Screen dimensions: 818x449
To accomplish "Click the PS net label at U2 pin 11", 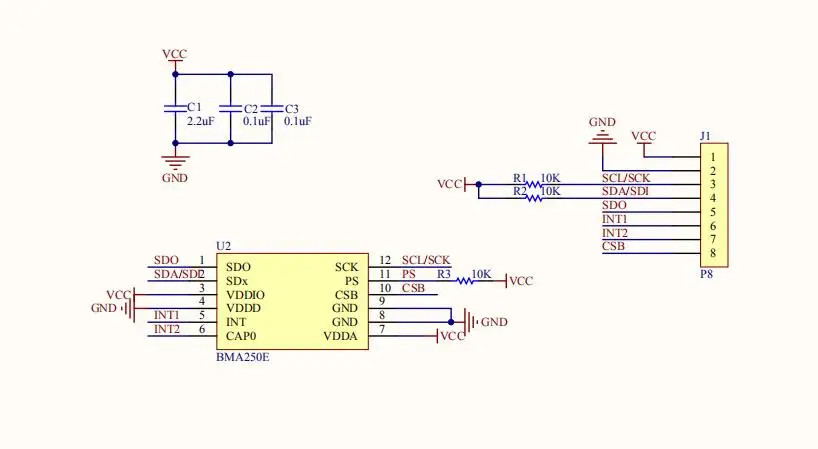I will [408, 274].
